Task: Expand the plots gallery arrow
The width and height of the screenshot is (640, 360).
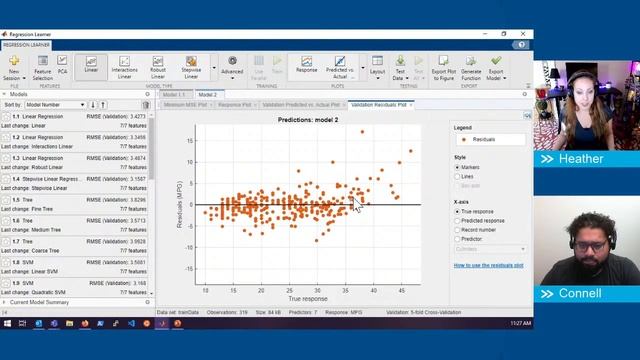Action: pos(362,68)
